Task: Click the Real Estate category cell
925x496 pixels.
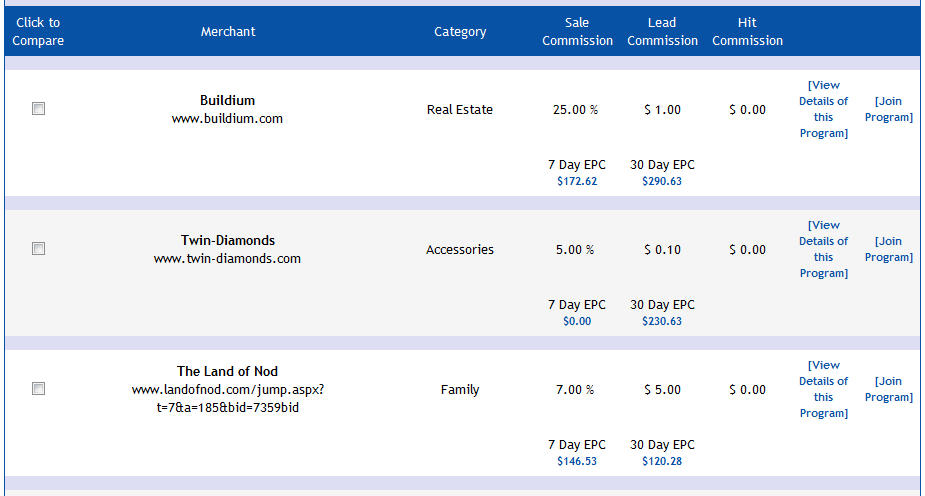Action: pyautogui.click(x=460, y=110)
